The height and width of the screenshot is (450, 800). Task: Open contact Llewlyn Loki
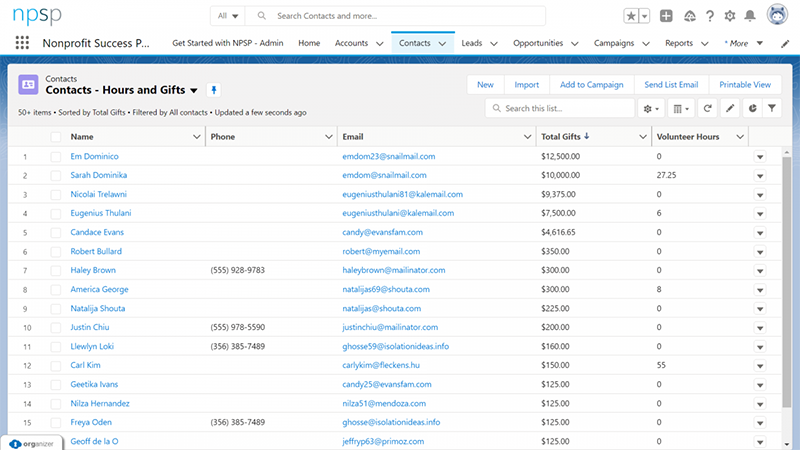pyautogui.click(x=92, y=346)
